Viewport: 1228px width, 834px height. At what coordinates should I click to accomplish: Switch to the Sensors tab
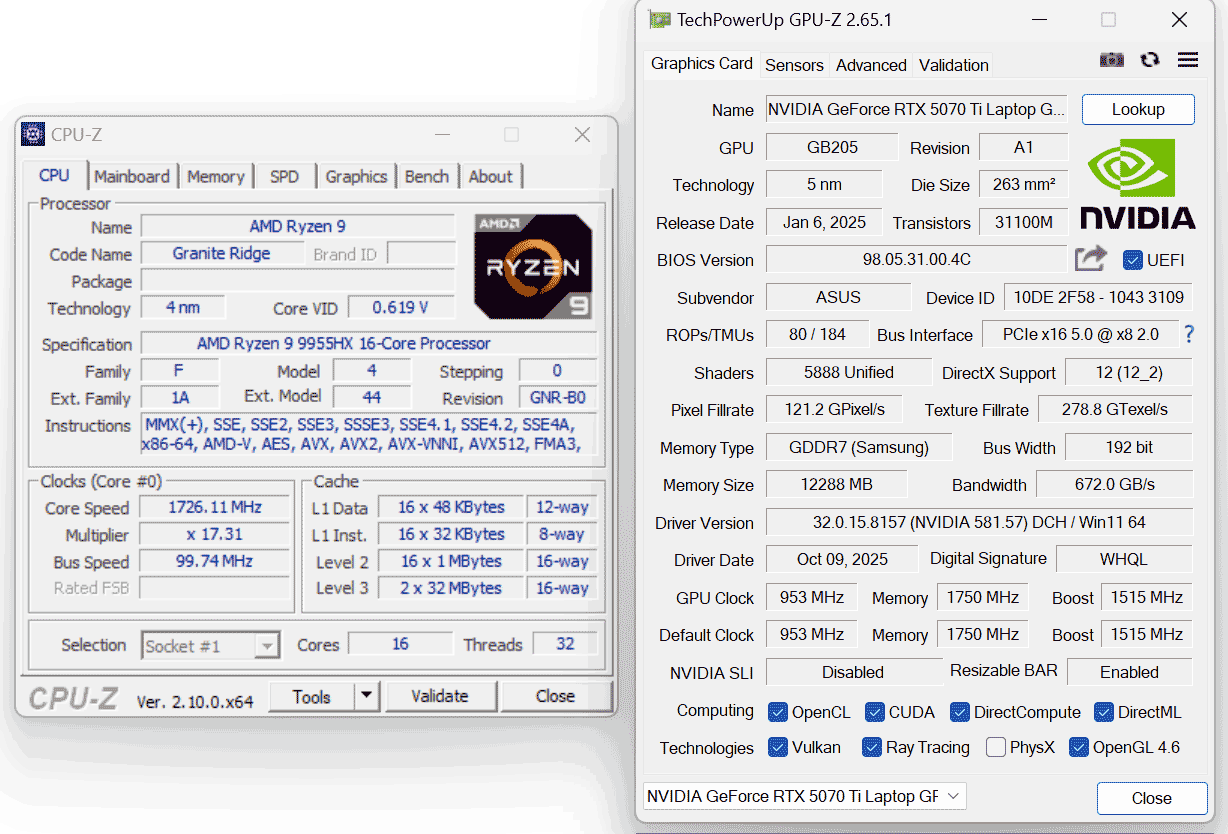tap(794, 65)
